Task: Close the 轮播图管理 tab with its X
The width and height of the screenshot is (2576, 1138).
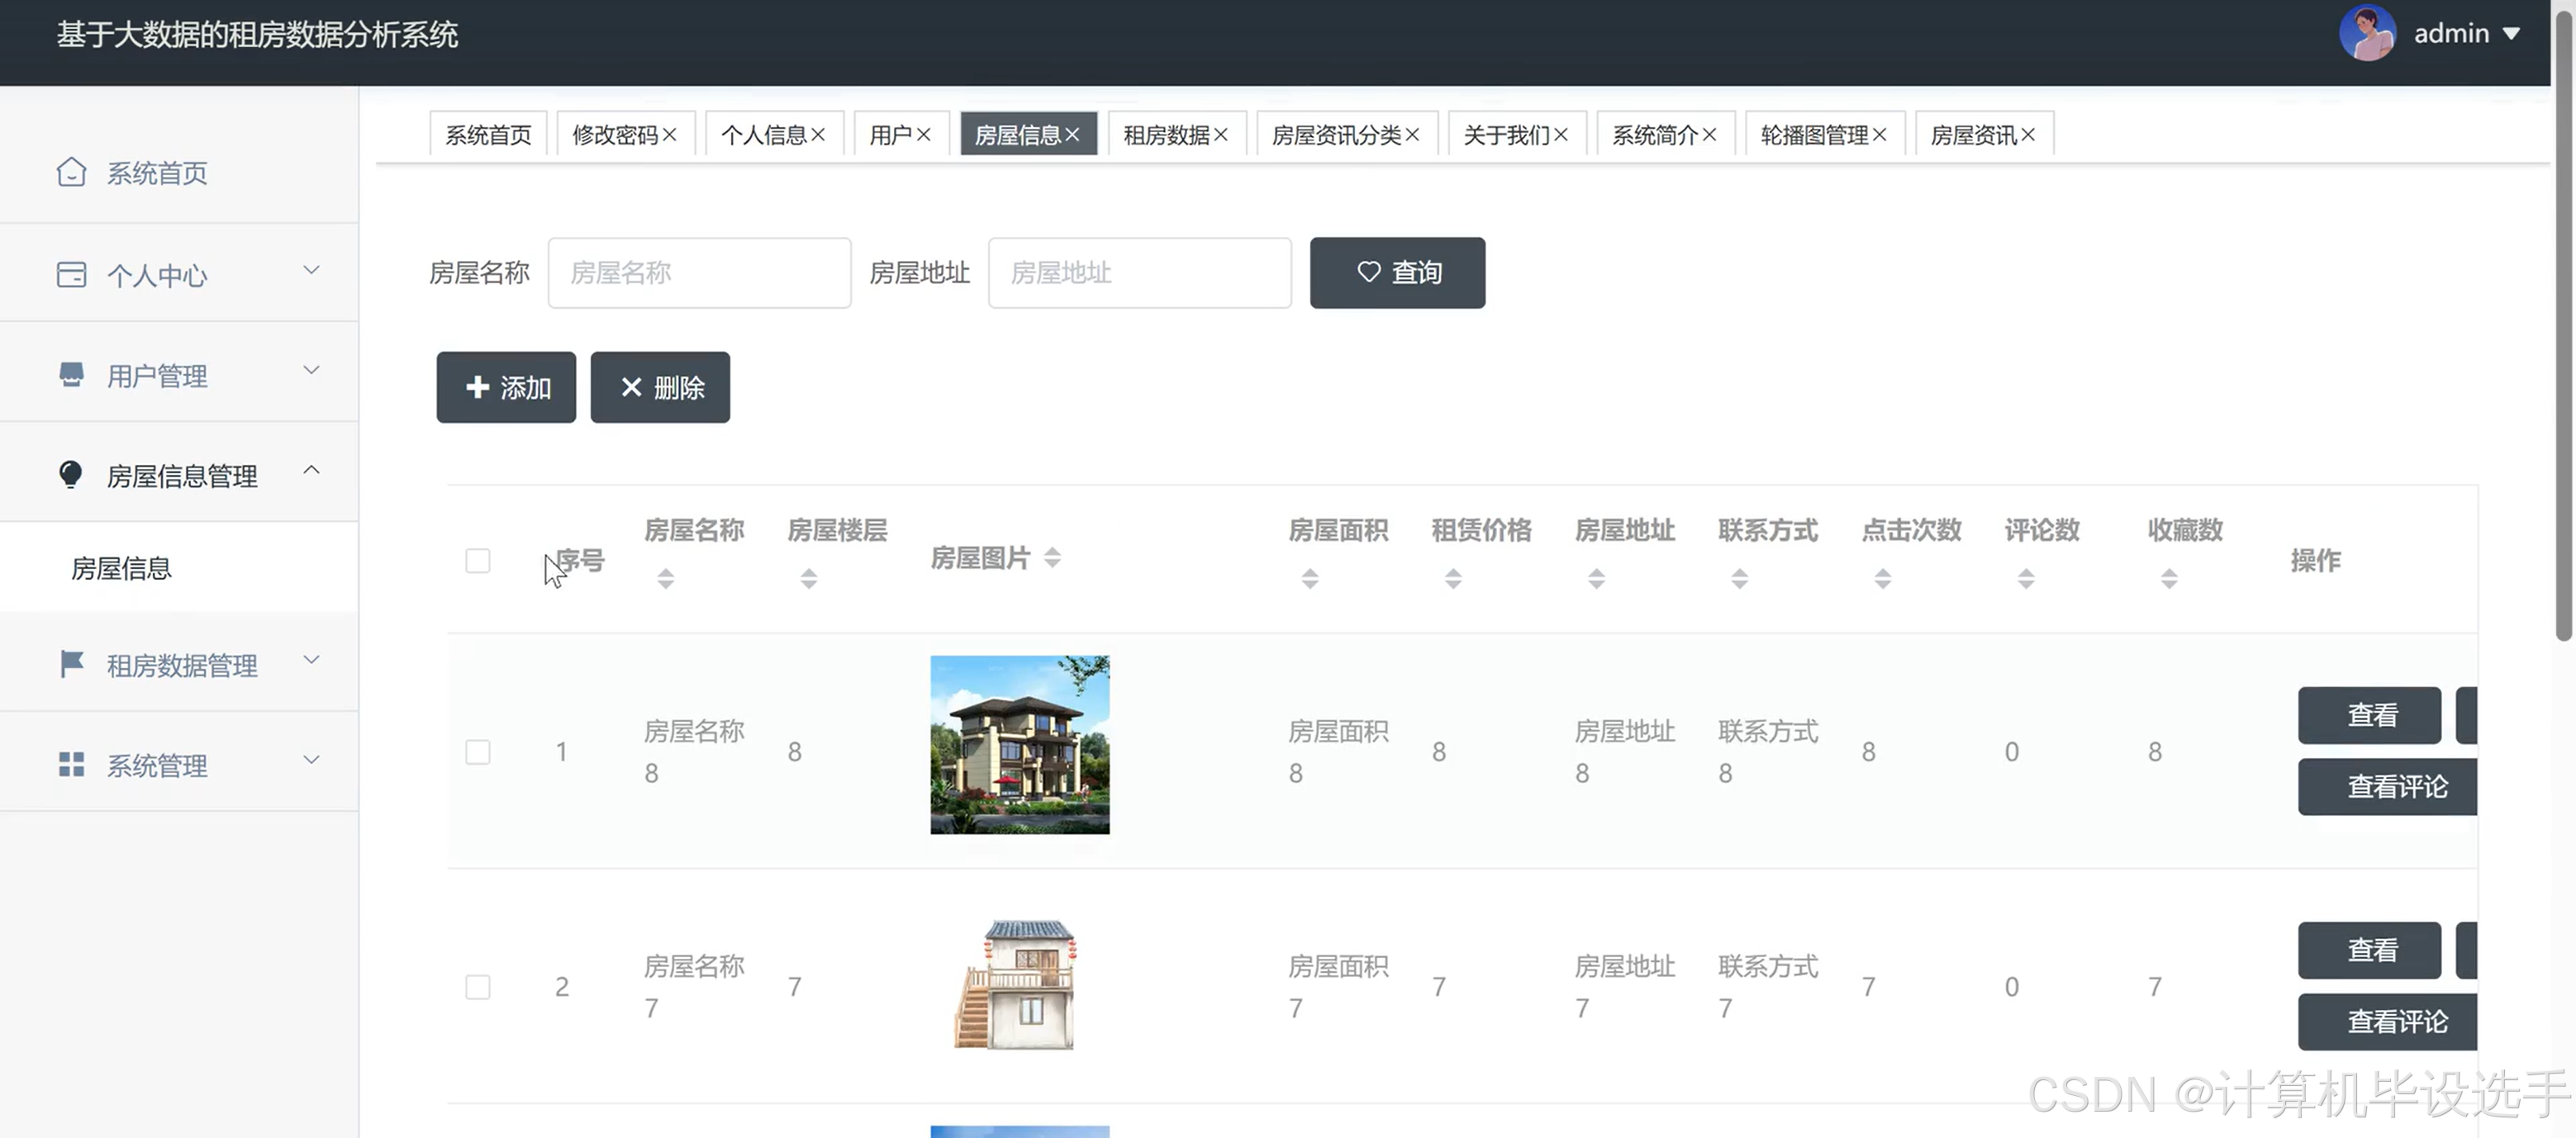Action: click(x=1879, y=134)
